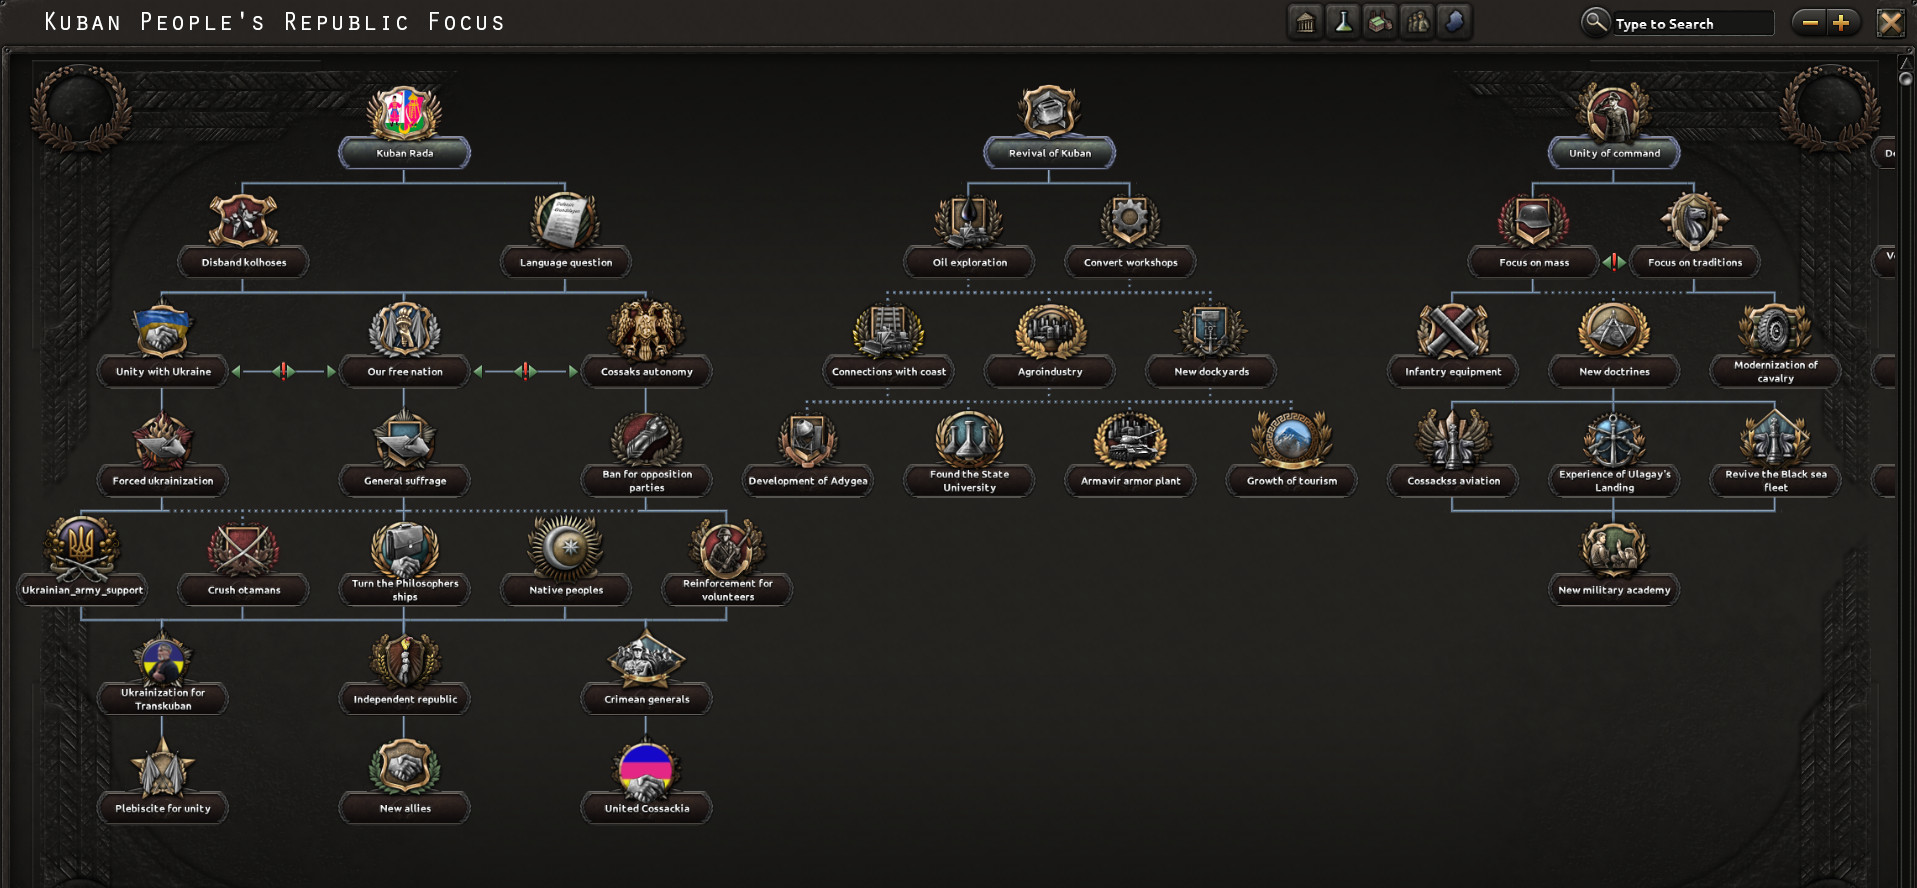Image resolution: width=1917 pixels, height=888 pixels.
Task: Select the Revive the Black sea fleet icon
Action: point(1775,440)
